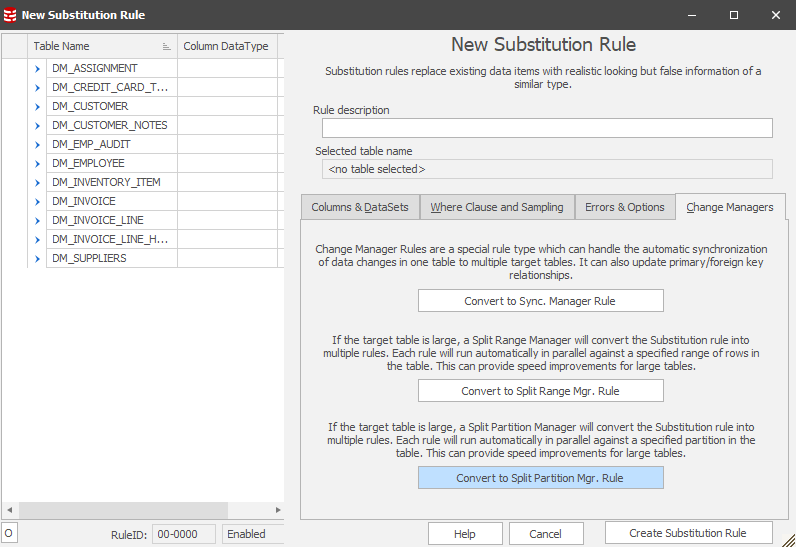Open Help for substitution rules
This screenshot has width=796, height=547.
coord(464,534)
